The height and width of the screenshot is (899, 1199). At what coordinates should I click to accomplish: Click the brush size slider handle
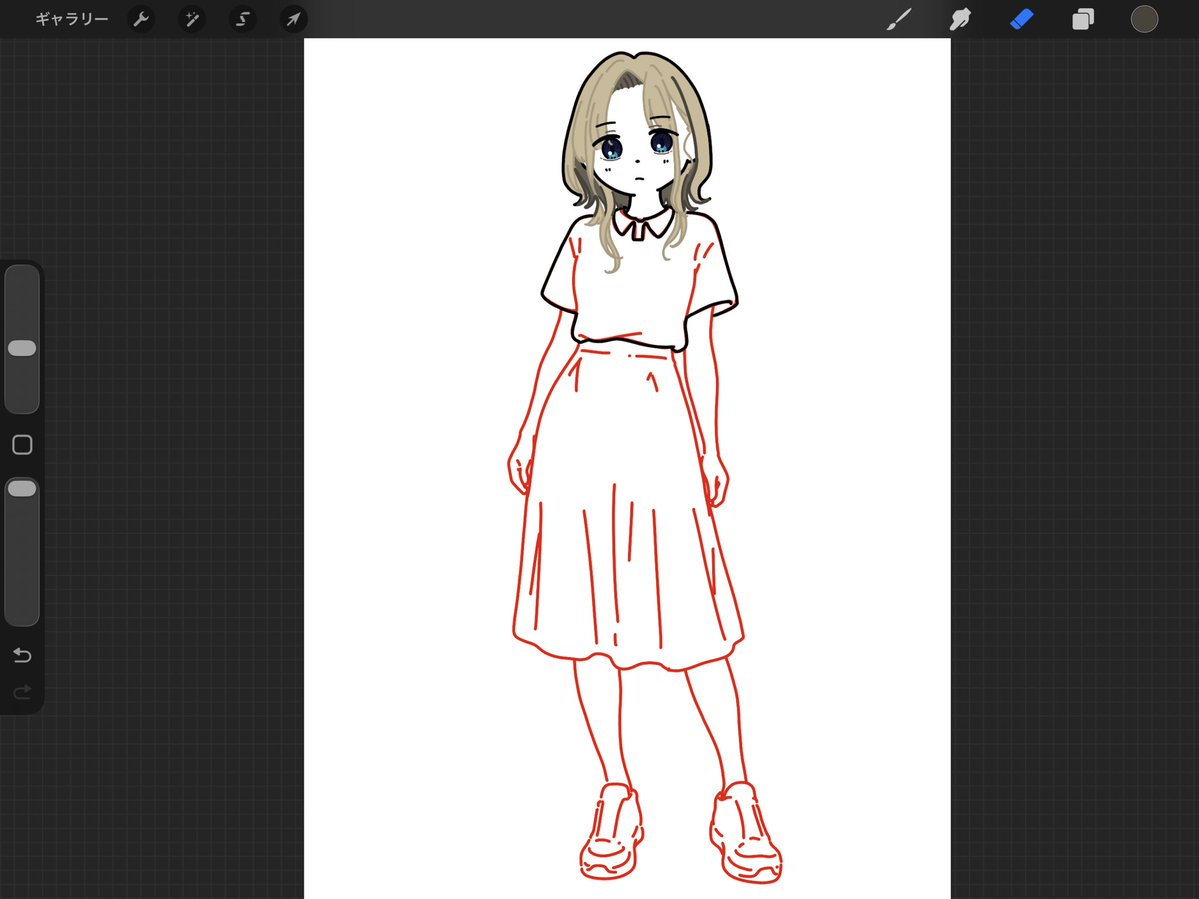pos(22,349)
